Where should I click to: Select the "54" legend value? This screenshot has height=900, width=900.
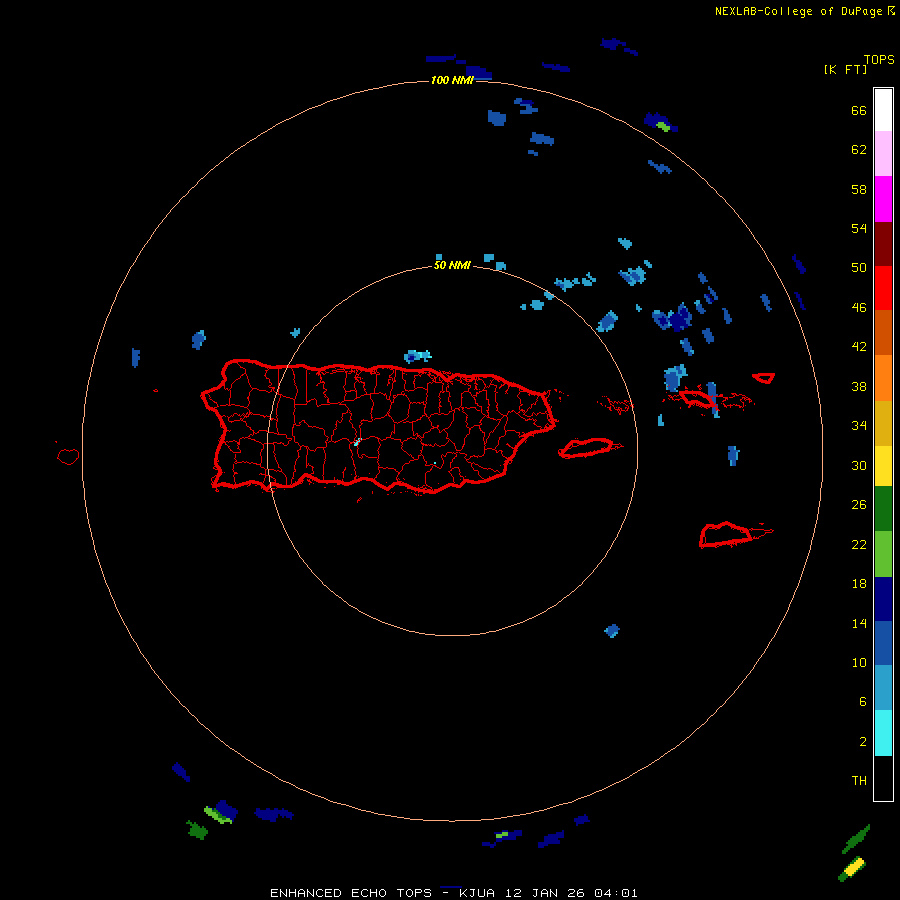click(x=859, y=228)
